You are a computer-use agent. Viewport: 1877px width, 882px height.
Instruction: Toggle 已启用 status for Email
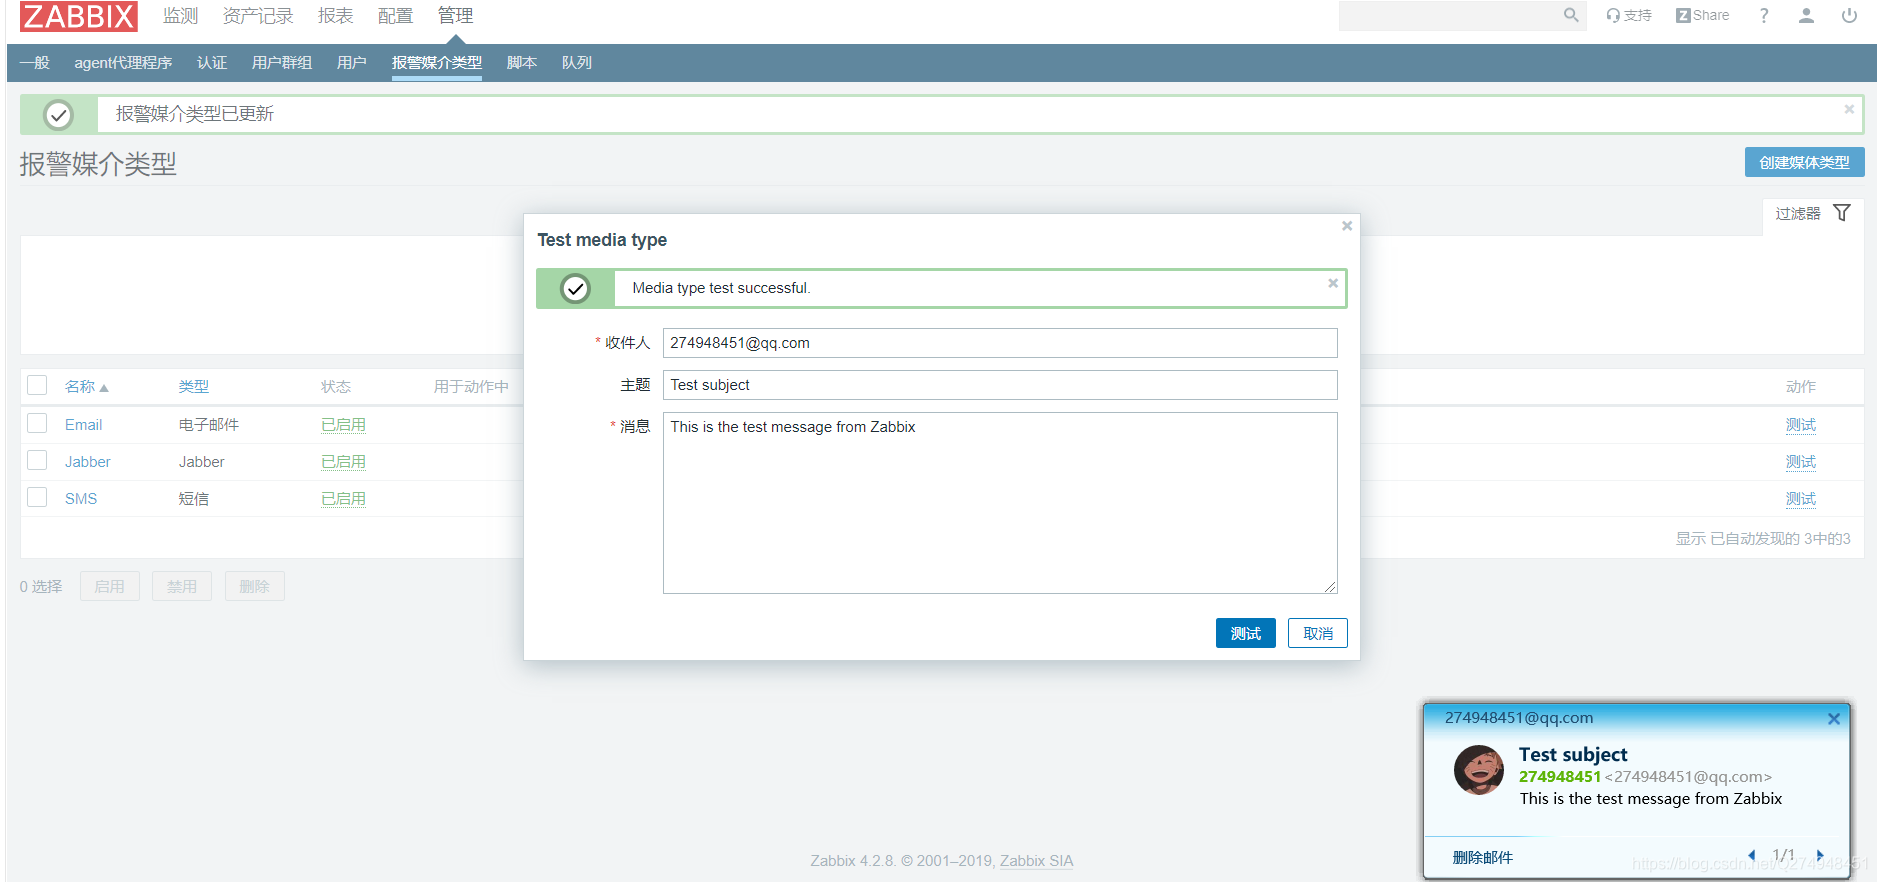point(343,425)
